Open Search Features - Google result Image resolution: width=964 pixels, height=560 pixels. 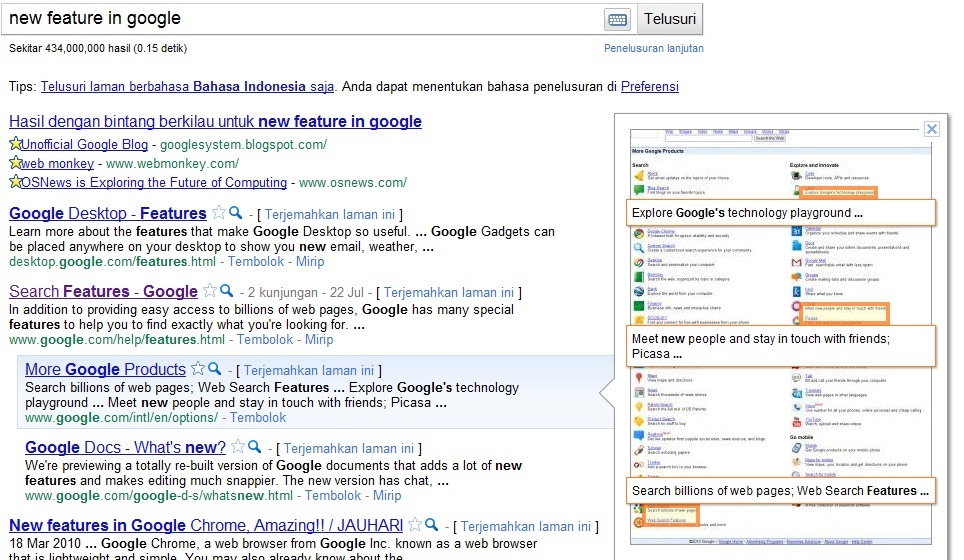click(103, 291)
